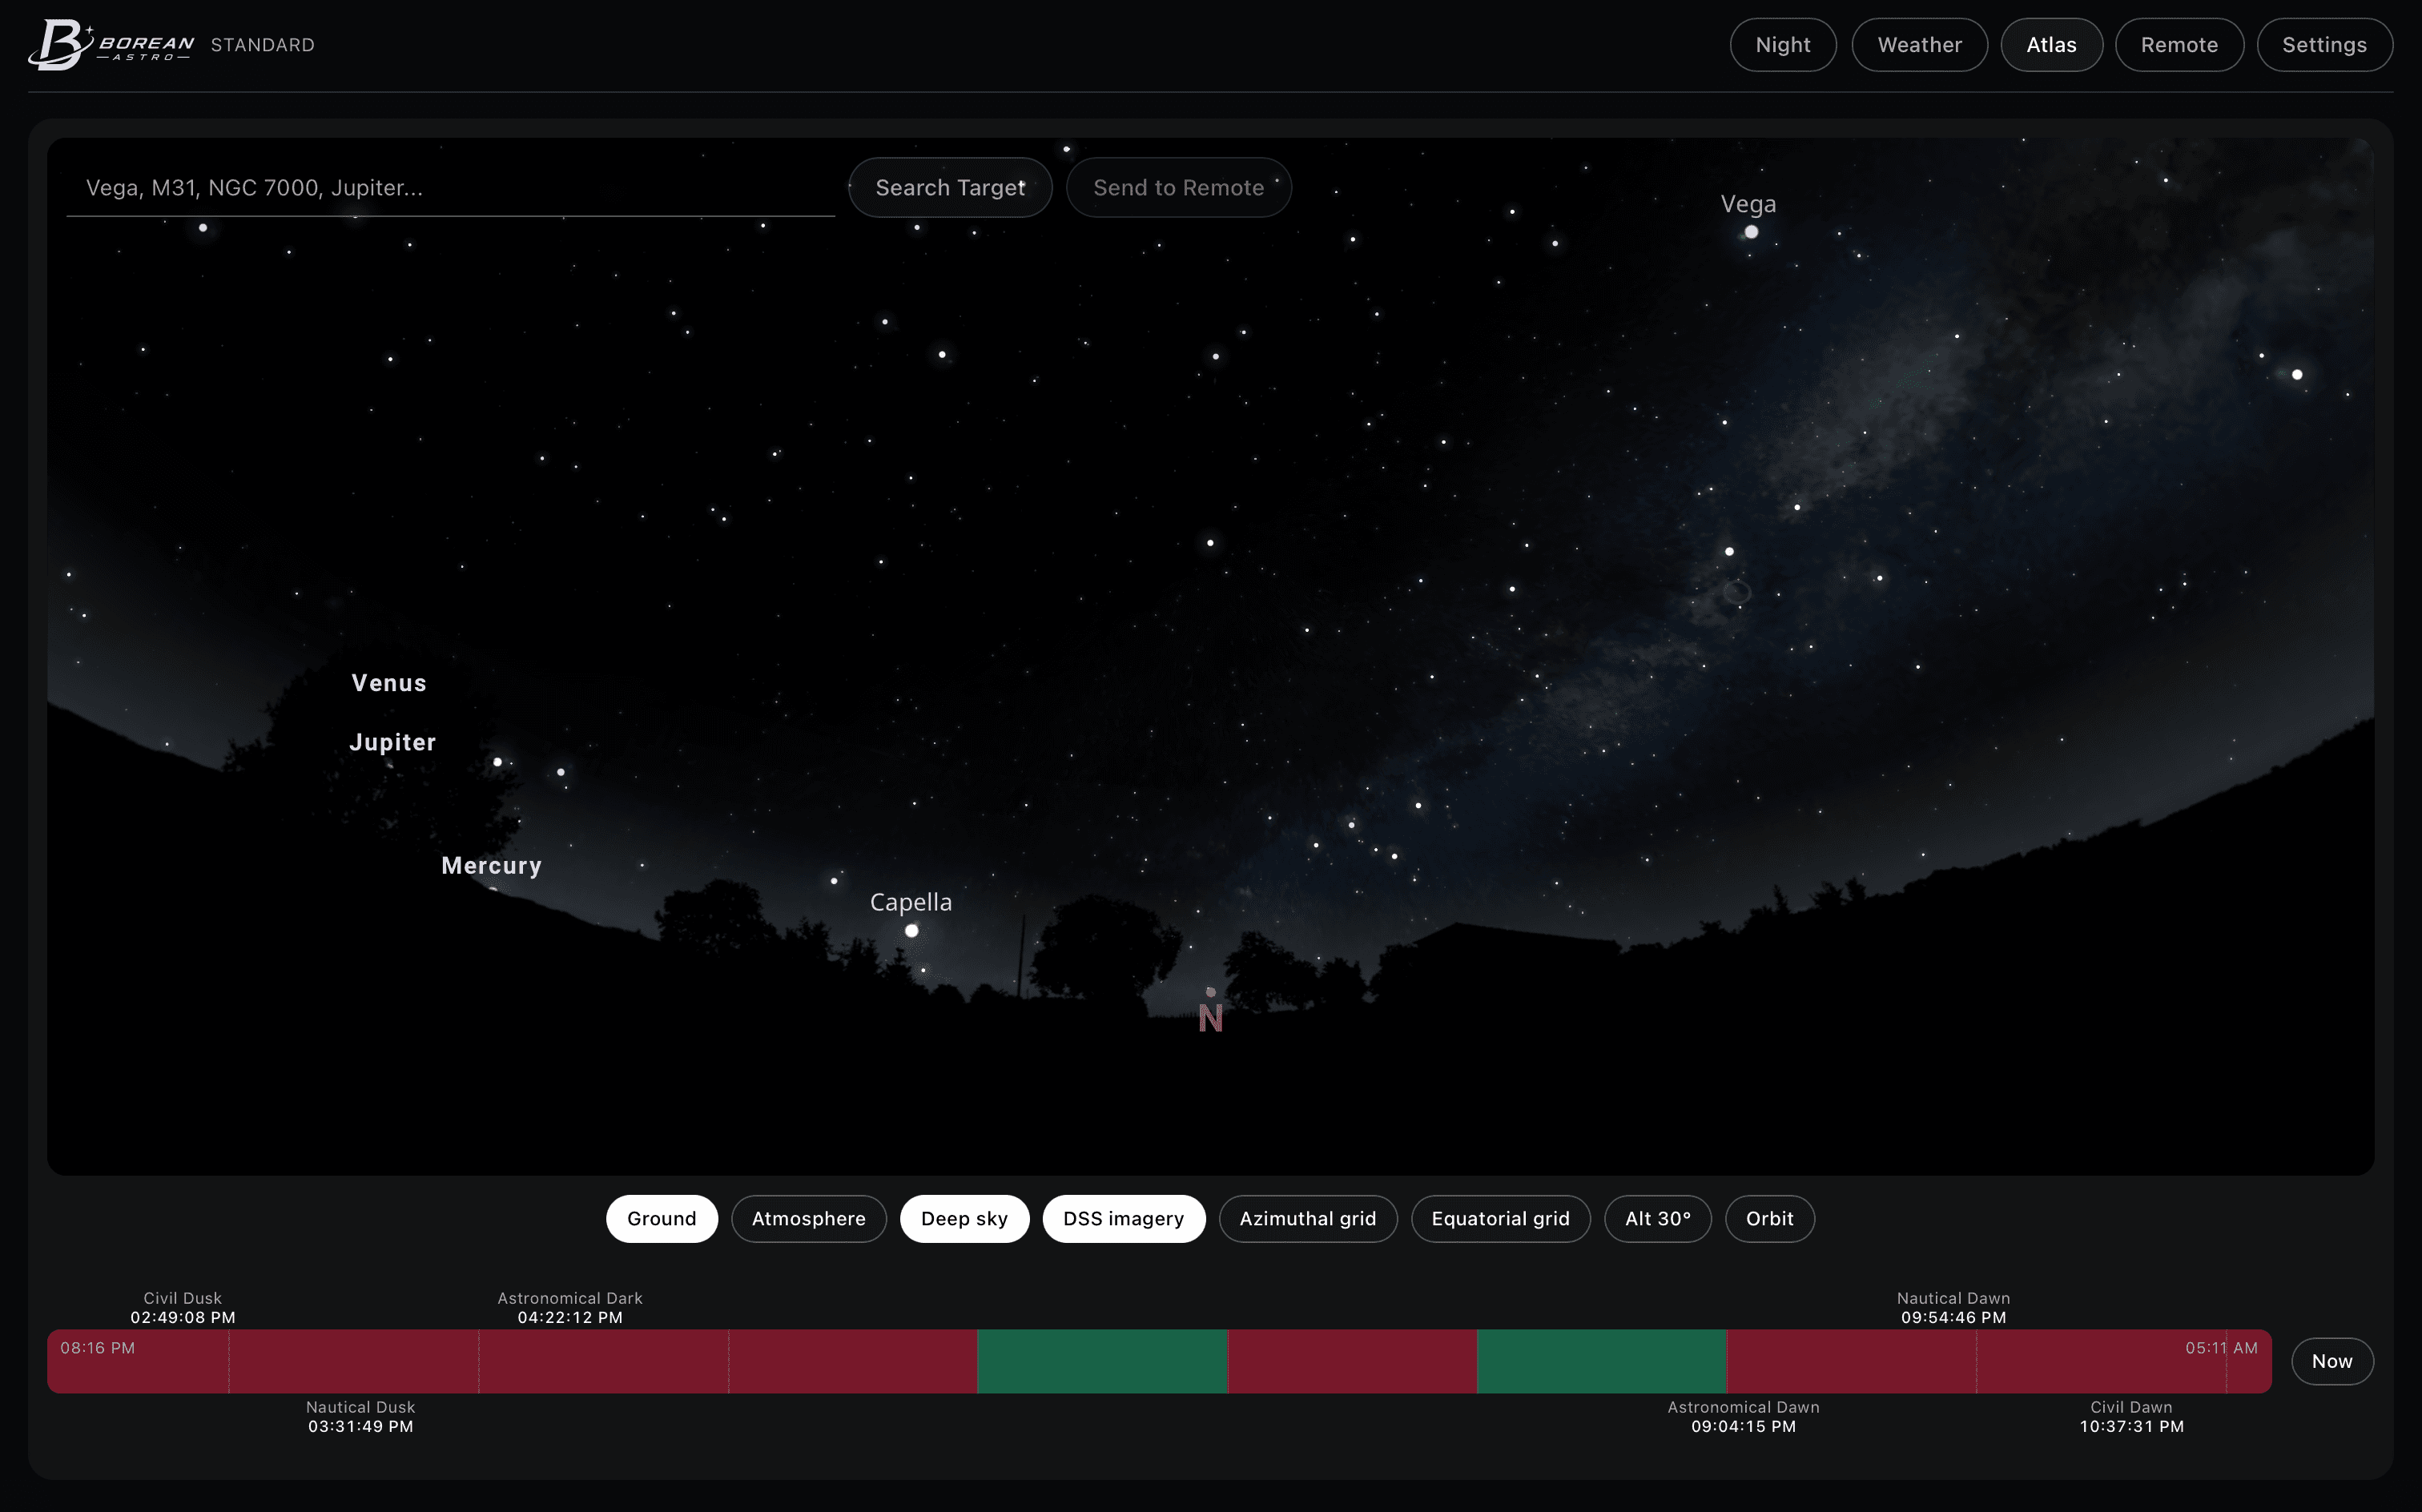The height and width of the screenshot is (1512, 2422).
Task: Click the faint circular object marker in Milky Way
Action: pyautogui.click(x=1737, y=593)
